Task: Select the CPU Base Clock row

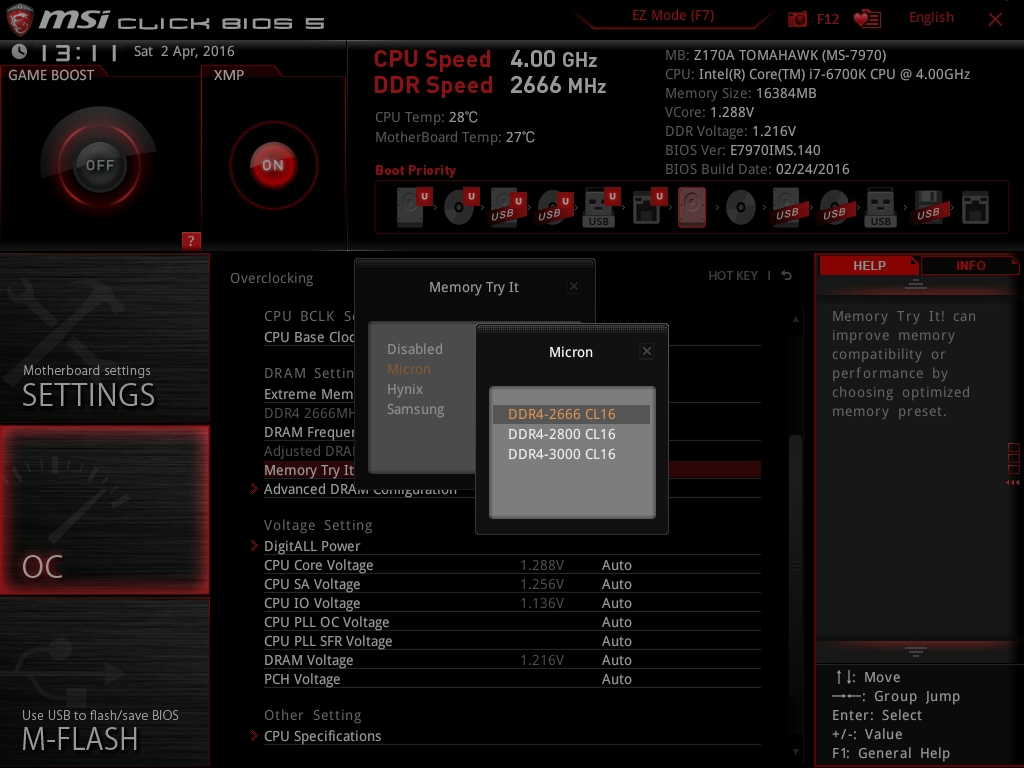Action: click(309, 337)
